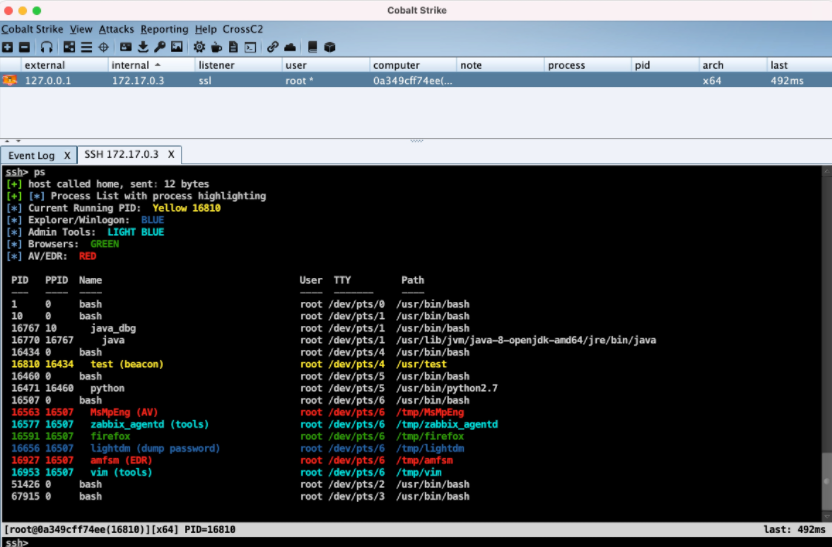Viewport: 832px width, 547px height.
Task: Switch to the session table view icon
Action: (x=86, y=47)
